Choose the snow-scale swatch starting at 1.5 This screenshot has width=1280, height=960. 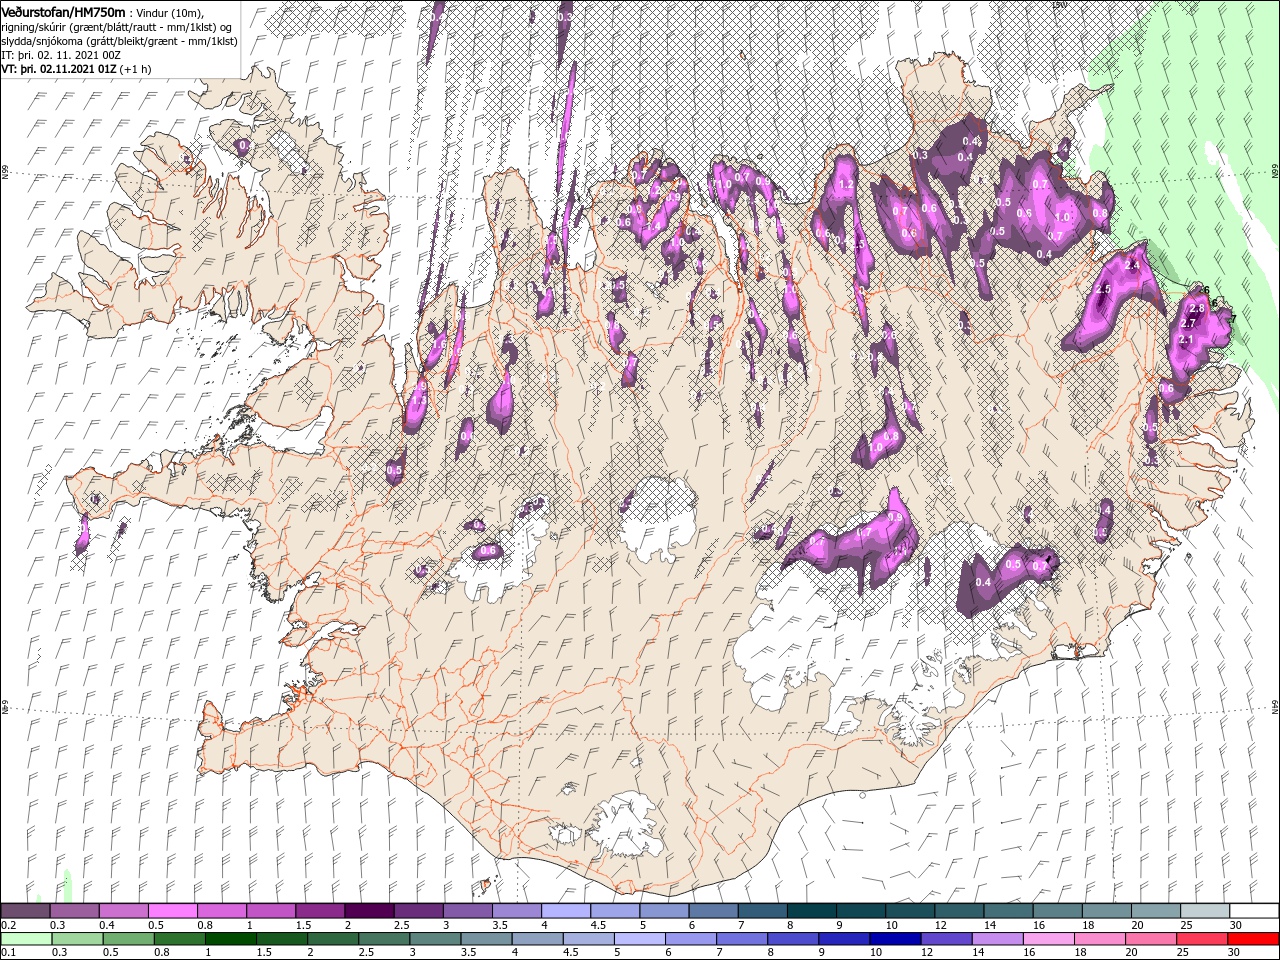pyautogui.click(x=319, y=911)
